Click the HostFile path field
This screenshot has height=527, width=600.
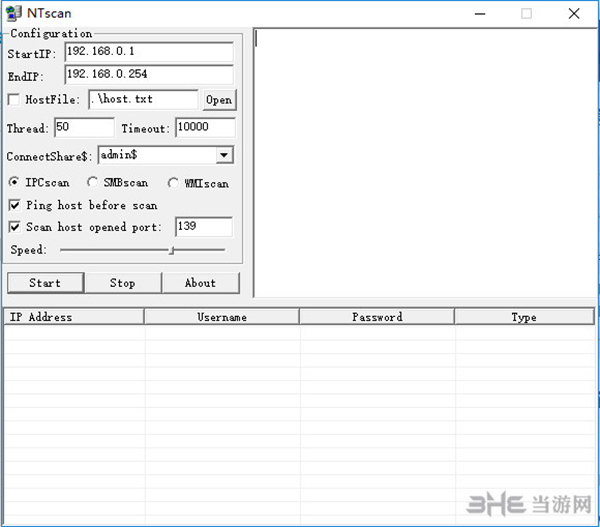(143, 100)
